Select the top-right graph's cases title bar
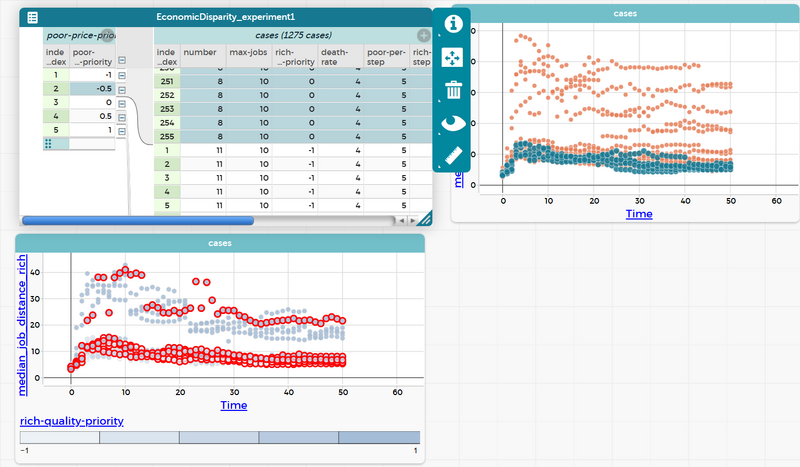 pyautogui.click(x=626, y=13)
